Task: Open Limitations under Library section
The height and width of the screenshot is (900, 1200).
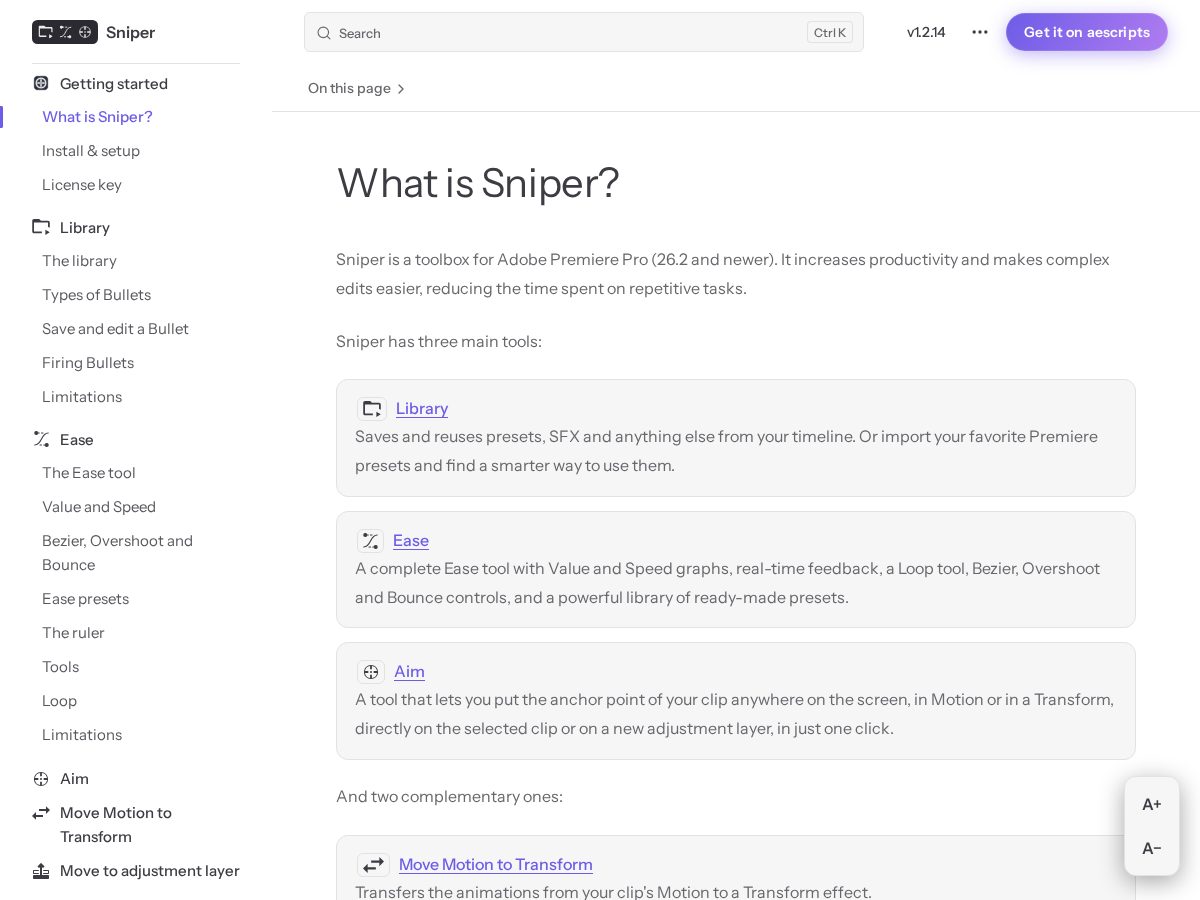Action: 82,396
